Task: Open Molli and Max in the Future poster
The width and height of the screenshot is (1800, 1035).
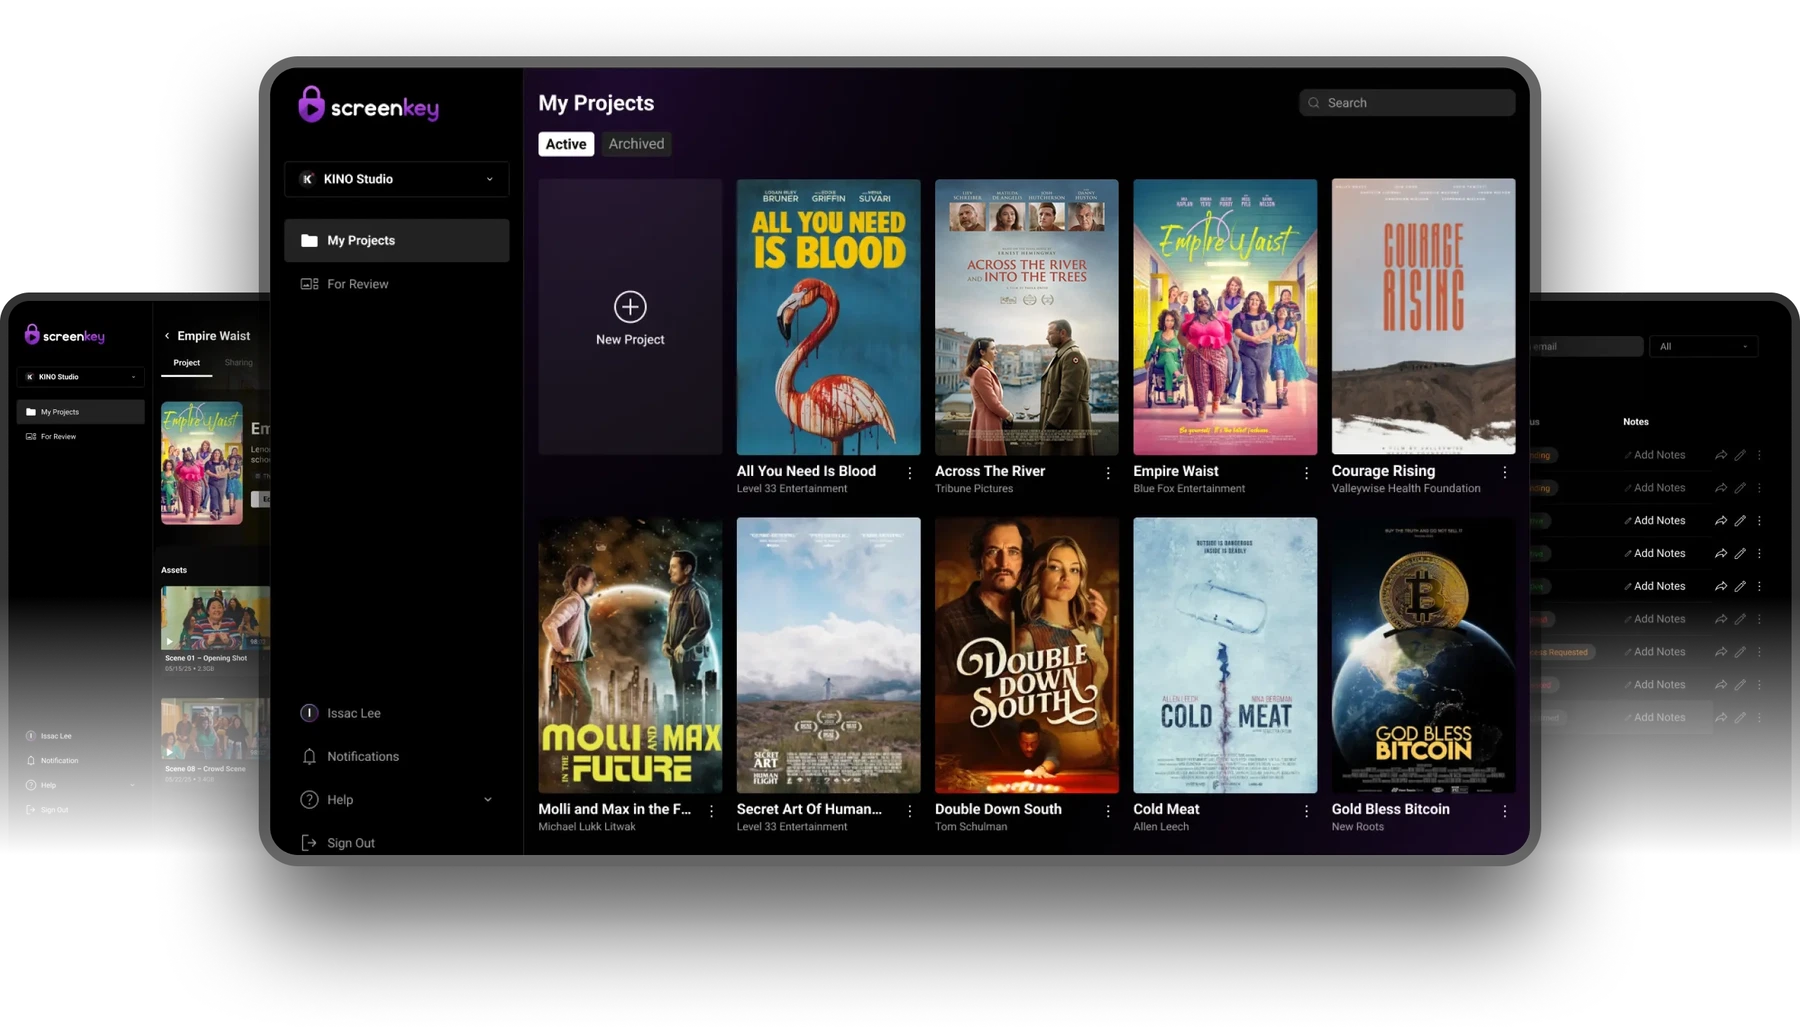Action: [630, 655]
